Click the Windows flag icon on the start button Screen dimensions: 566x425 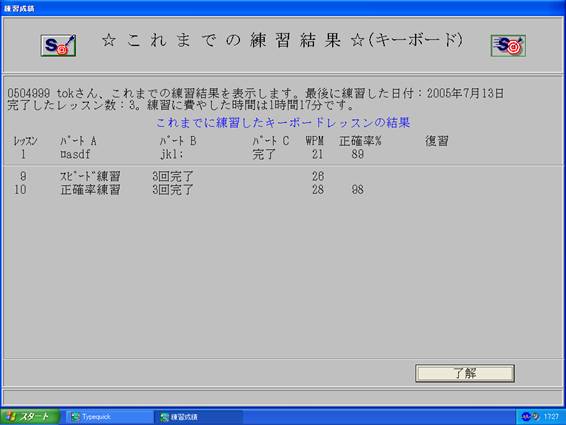coord(11,417)
